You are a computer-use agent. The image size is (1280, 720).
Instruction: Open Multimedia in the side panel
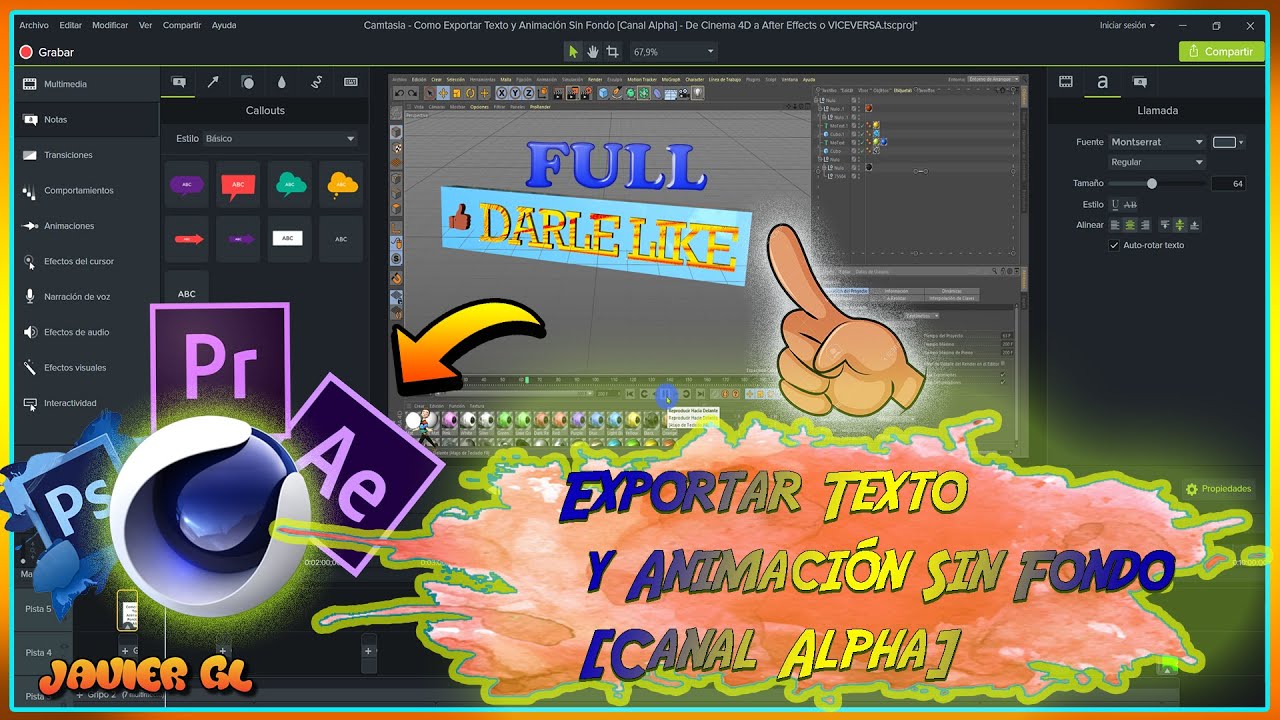click(x=86, y=84)
